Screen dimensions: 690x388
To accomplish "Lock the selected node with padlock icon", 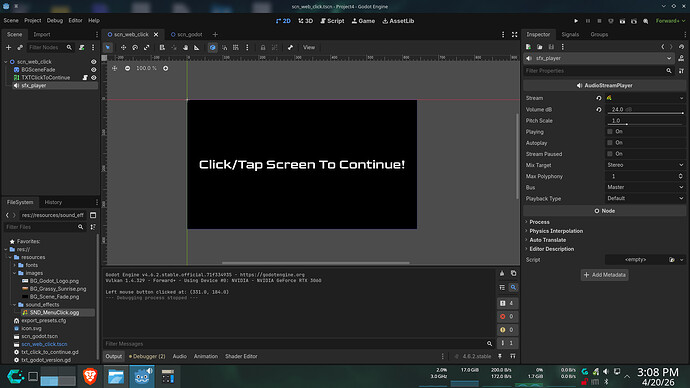I will point(263,48).
